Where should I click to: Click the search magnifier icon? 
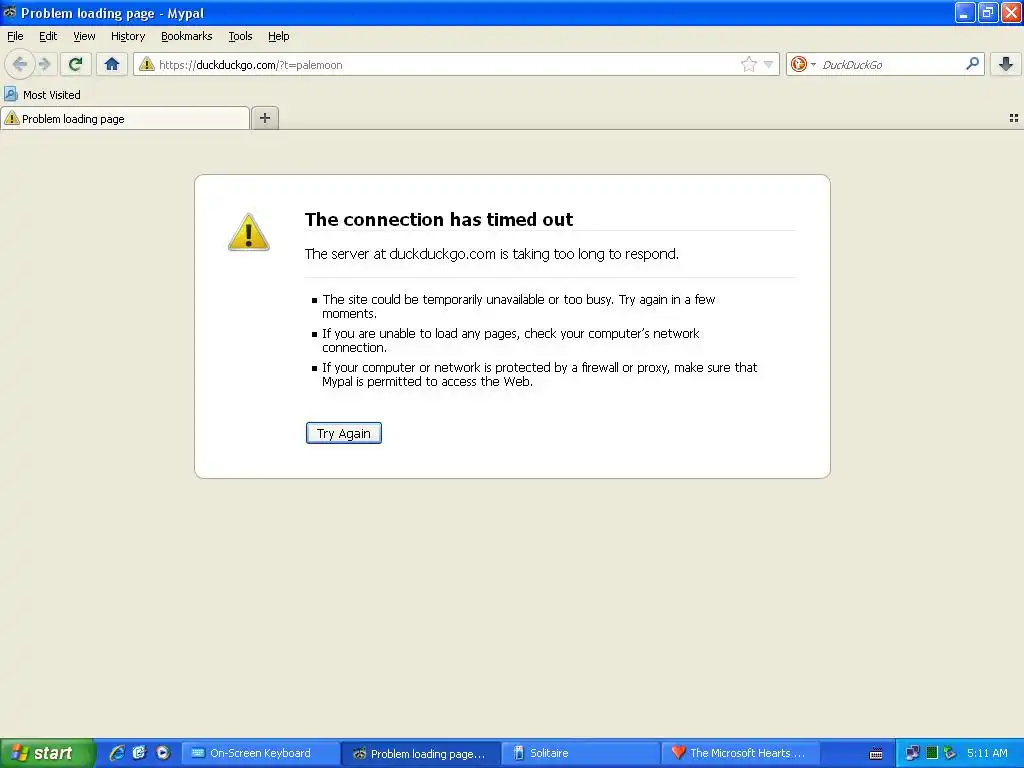coord(972,64)
